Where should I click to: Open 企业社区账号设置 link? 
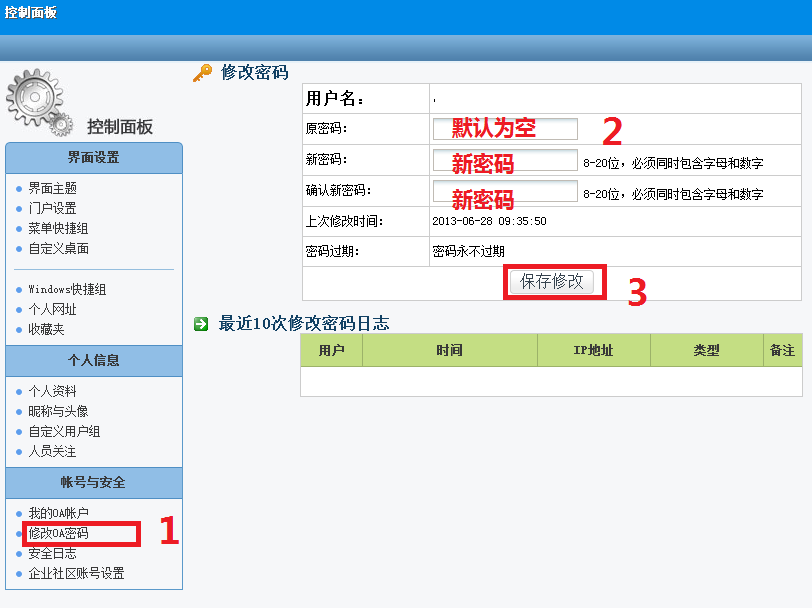point(76,573)
